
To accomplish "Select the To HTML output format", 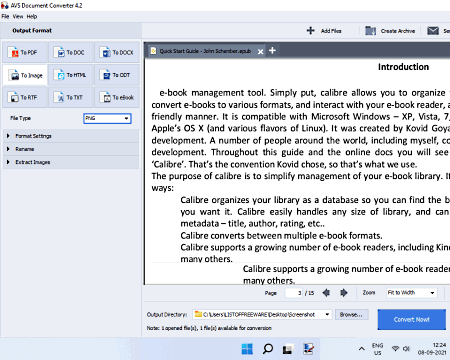I will pyautogui.click(x=71, y=75).
